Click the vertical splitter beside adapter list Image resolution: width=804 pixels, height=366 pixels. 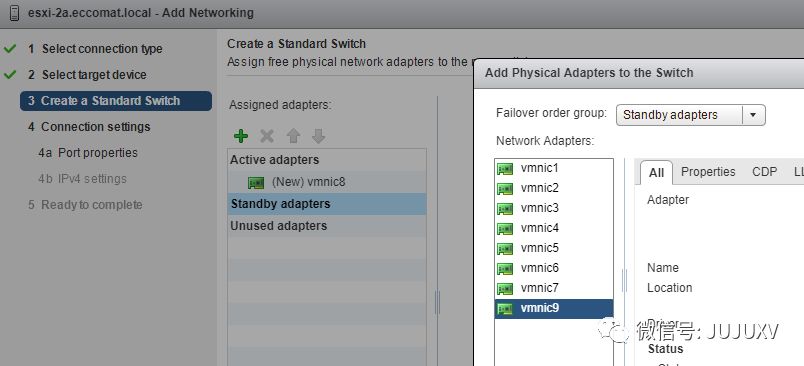[624, 280]
